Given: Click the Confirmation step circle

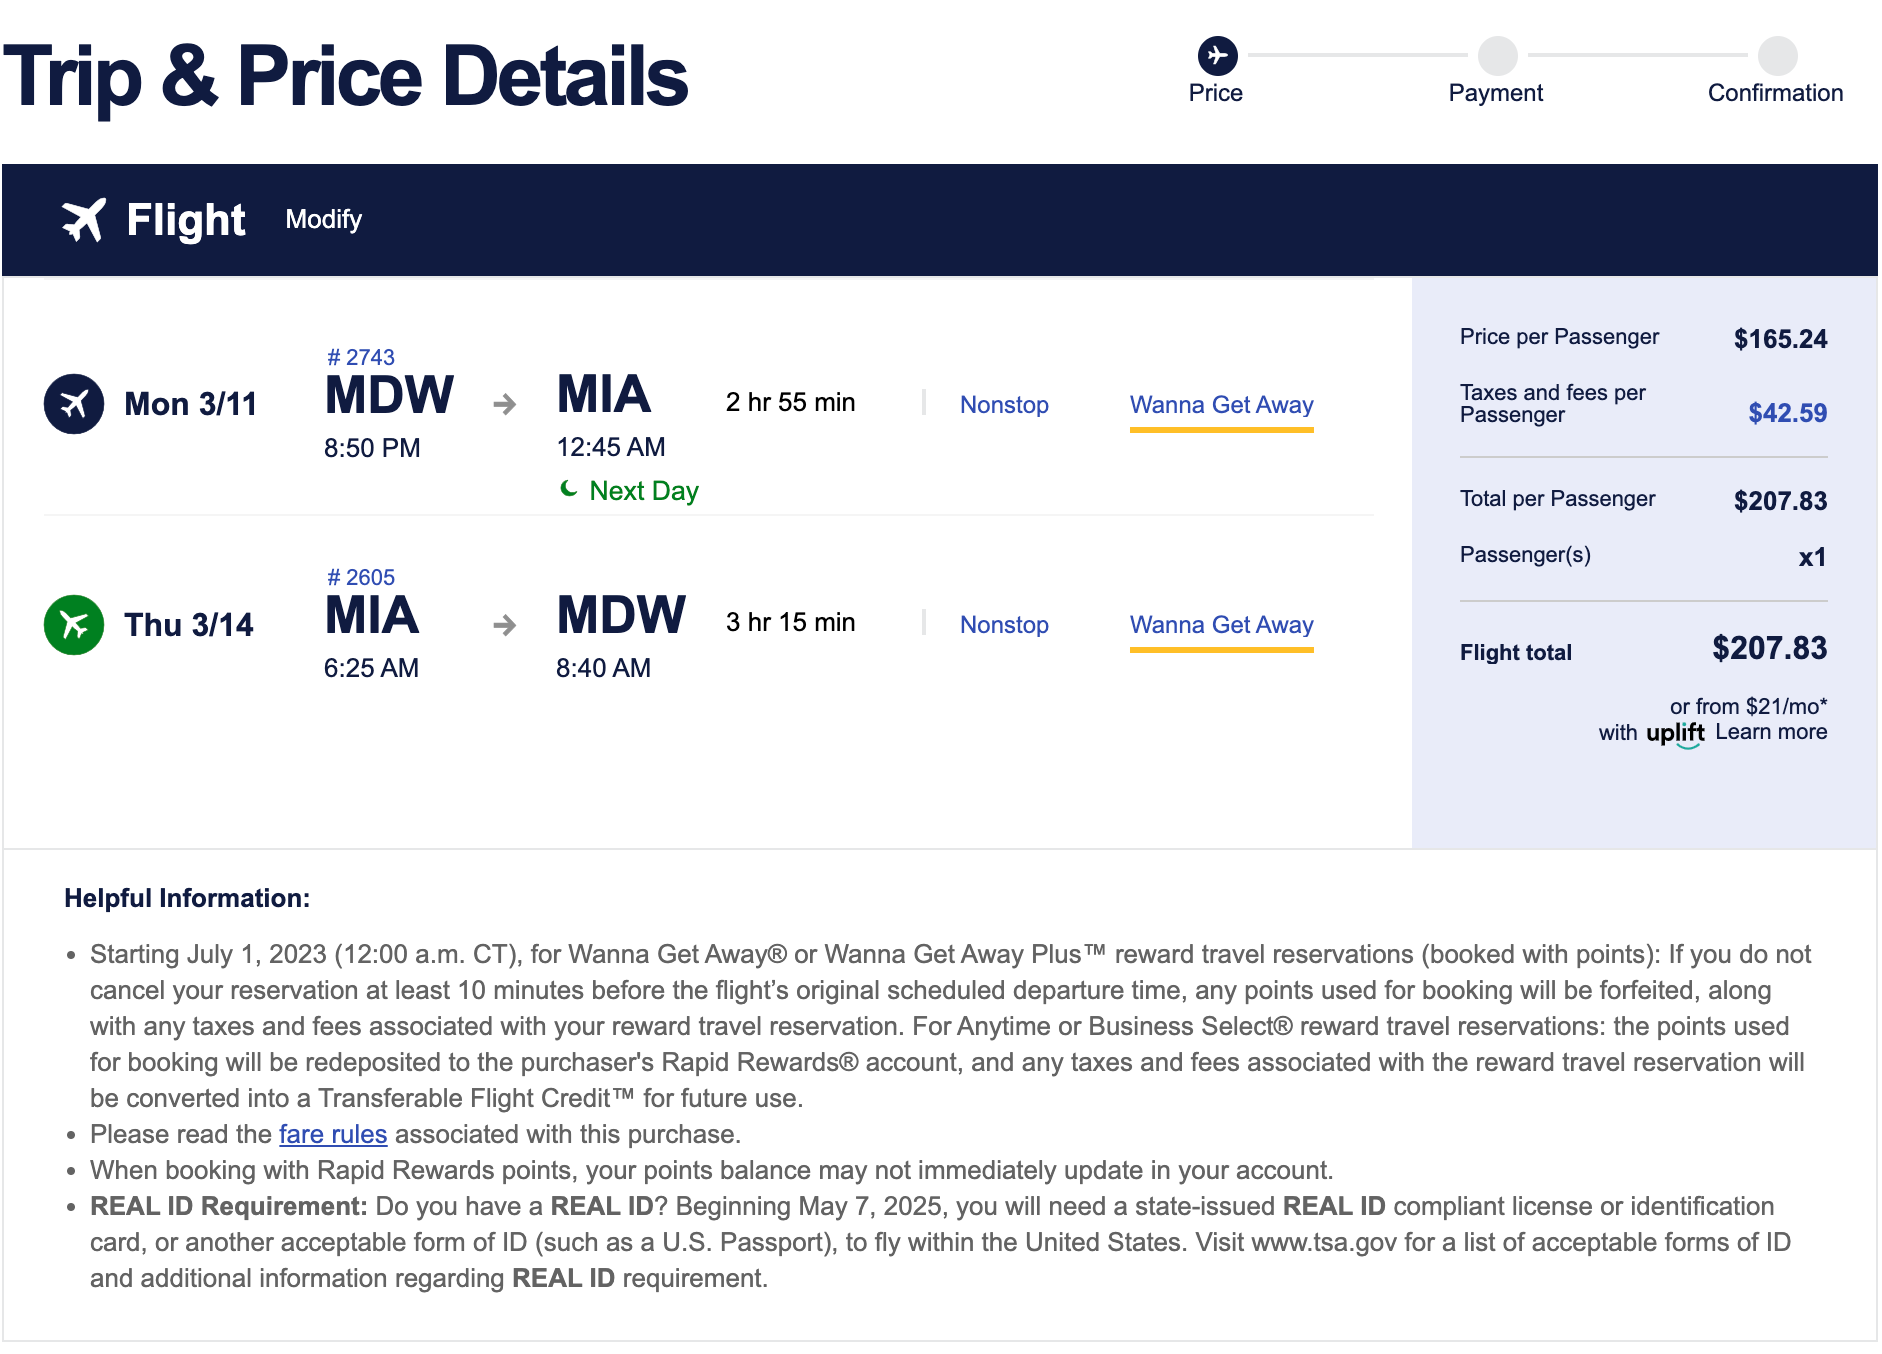Looking at the screenshot, I should tap(1777, 55).
